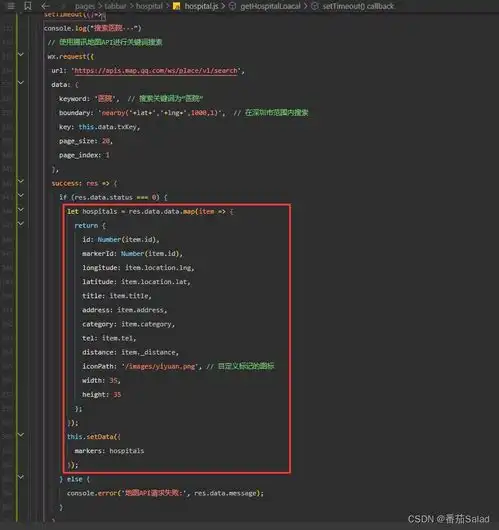Click the markerId: Number(item.id) line
The width and height of the screenshot is (499, 530).
click(133, 254)
